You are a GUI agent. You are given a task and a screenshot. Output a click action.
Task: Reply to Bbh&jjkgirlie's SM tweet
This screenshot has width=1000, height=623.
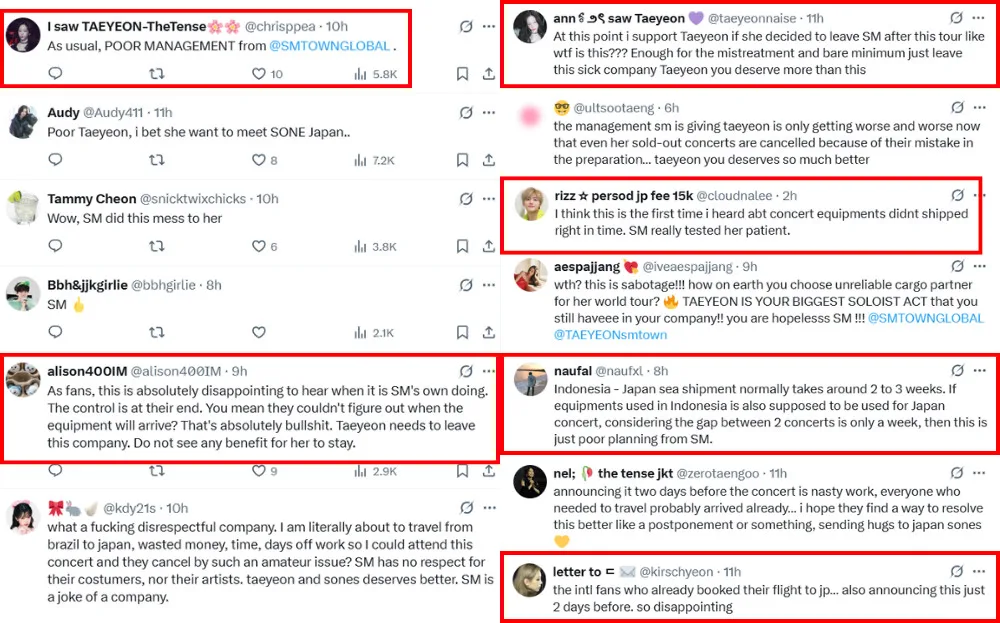pos(55,332)
